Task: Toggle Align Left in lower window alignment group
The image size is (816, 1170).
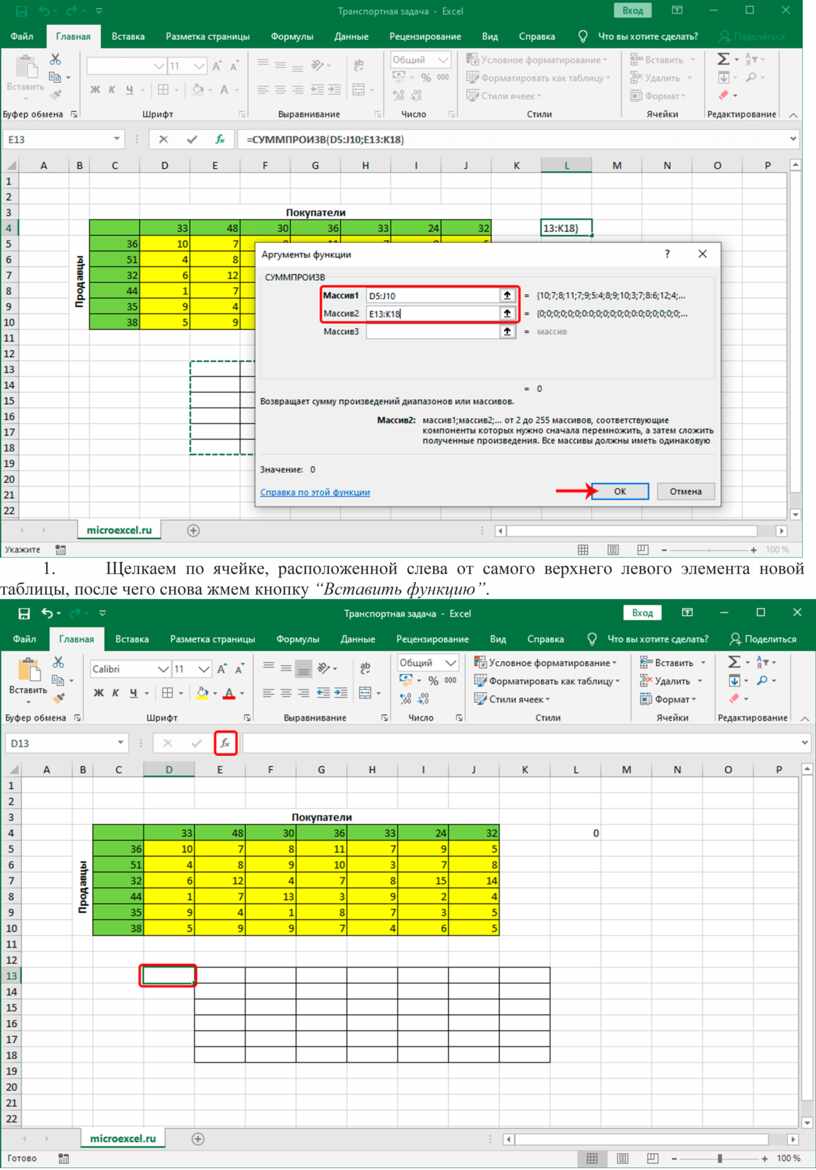Action: coord(269,693)
